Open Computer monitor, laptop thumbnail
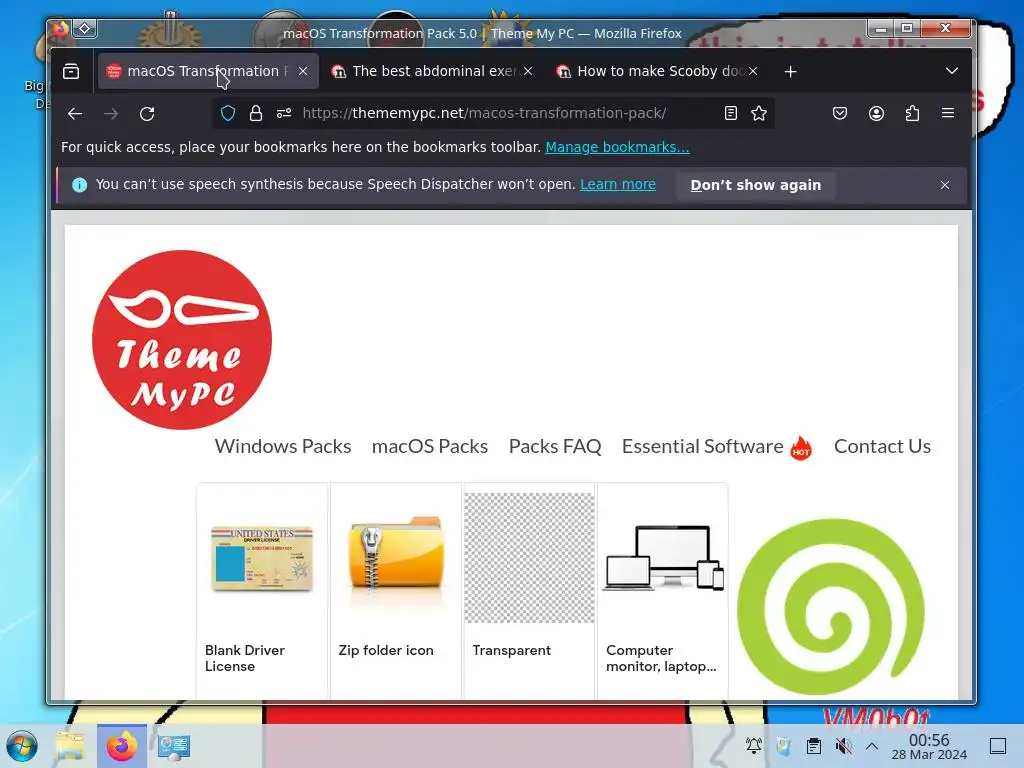1024x768 pixels. [x=663, y=558]
